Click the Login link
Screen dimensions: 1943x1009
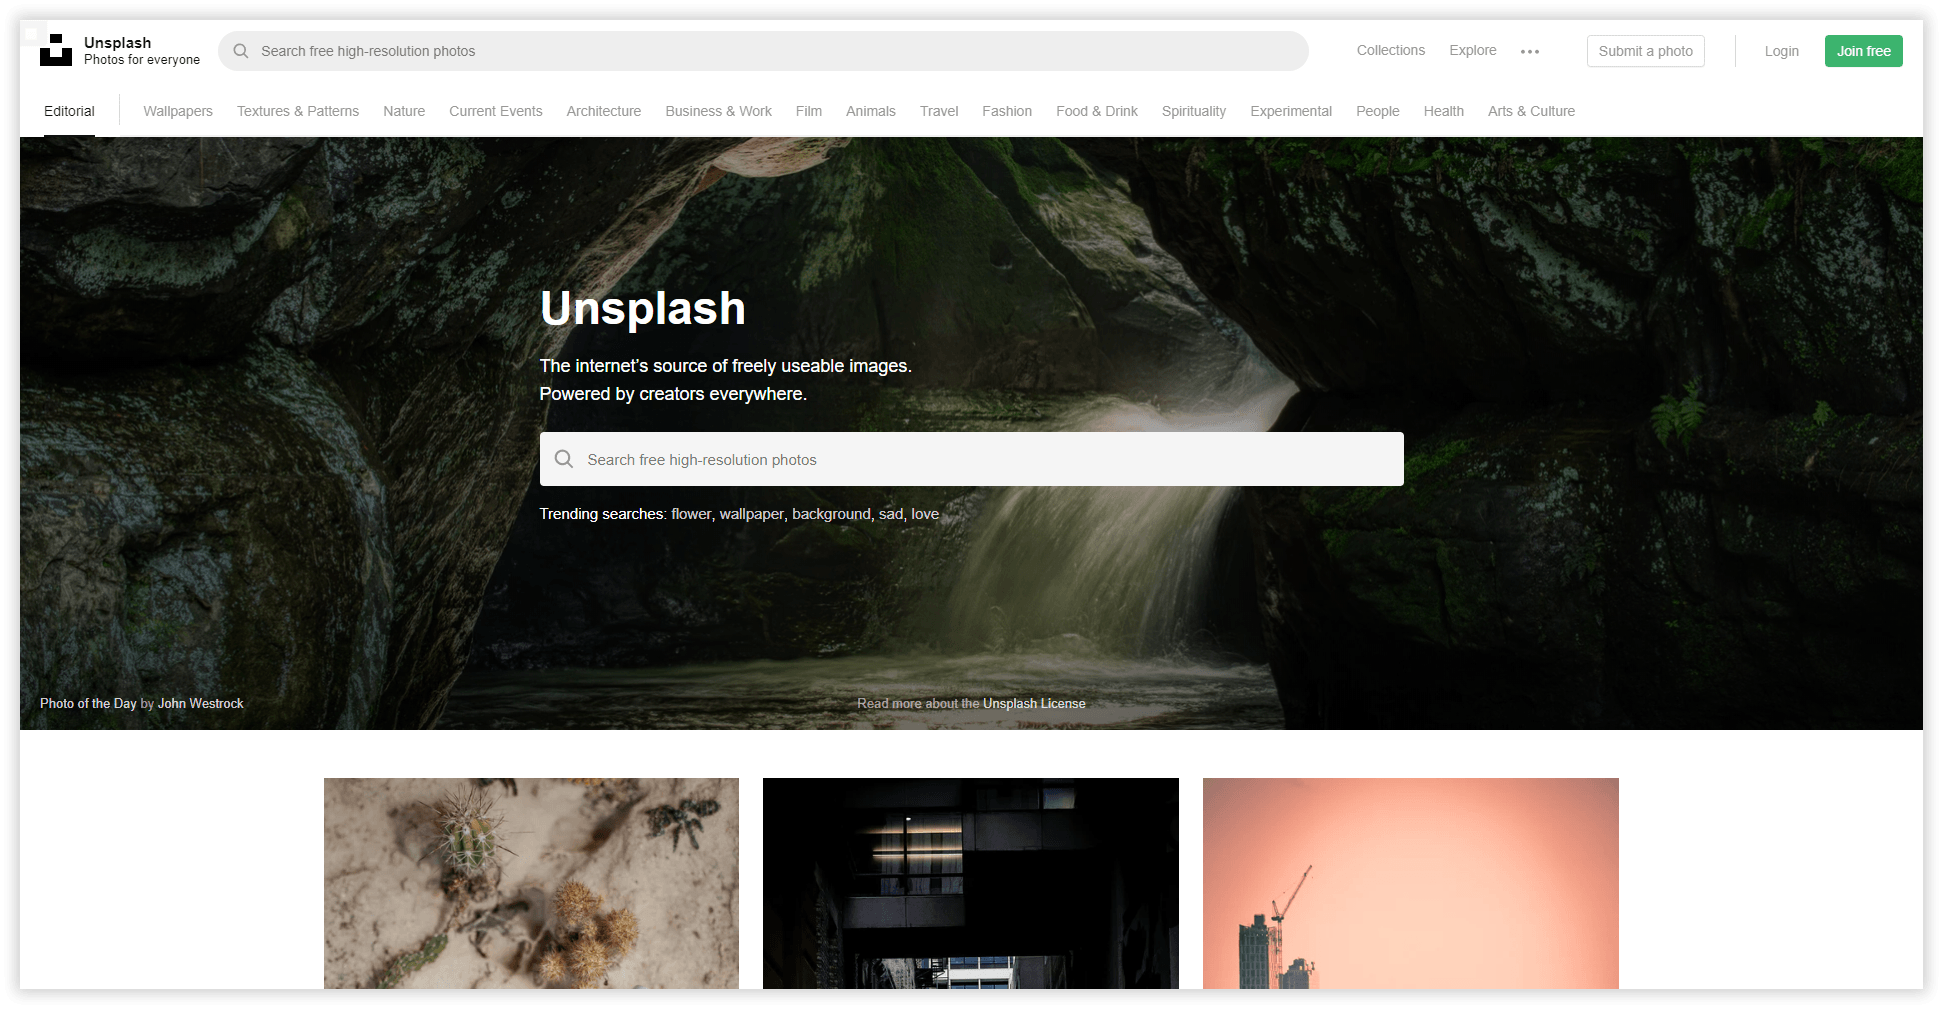[x=1781, y=51]
